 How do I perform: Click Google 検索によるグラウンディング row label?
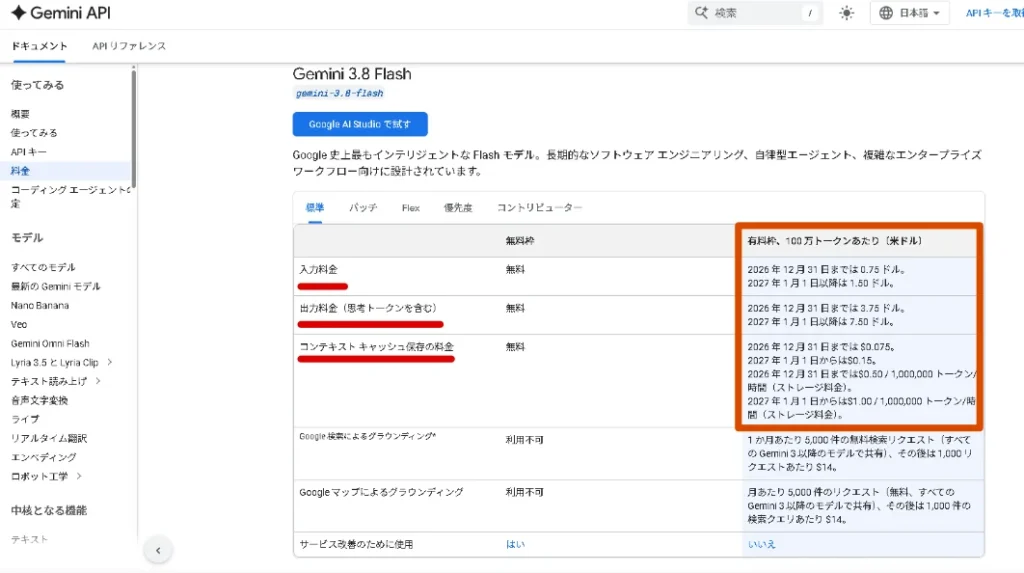368,436
